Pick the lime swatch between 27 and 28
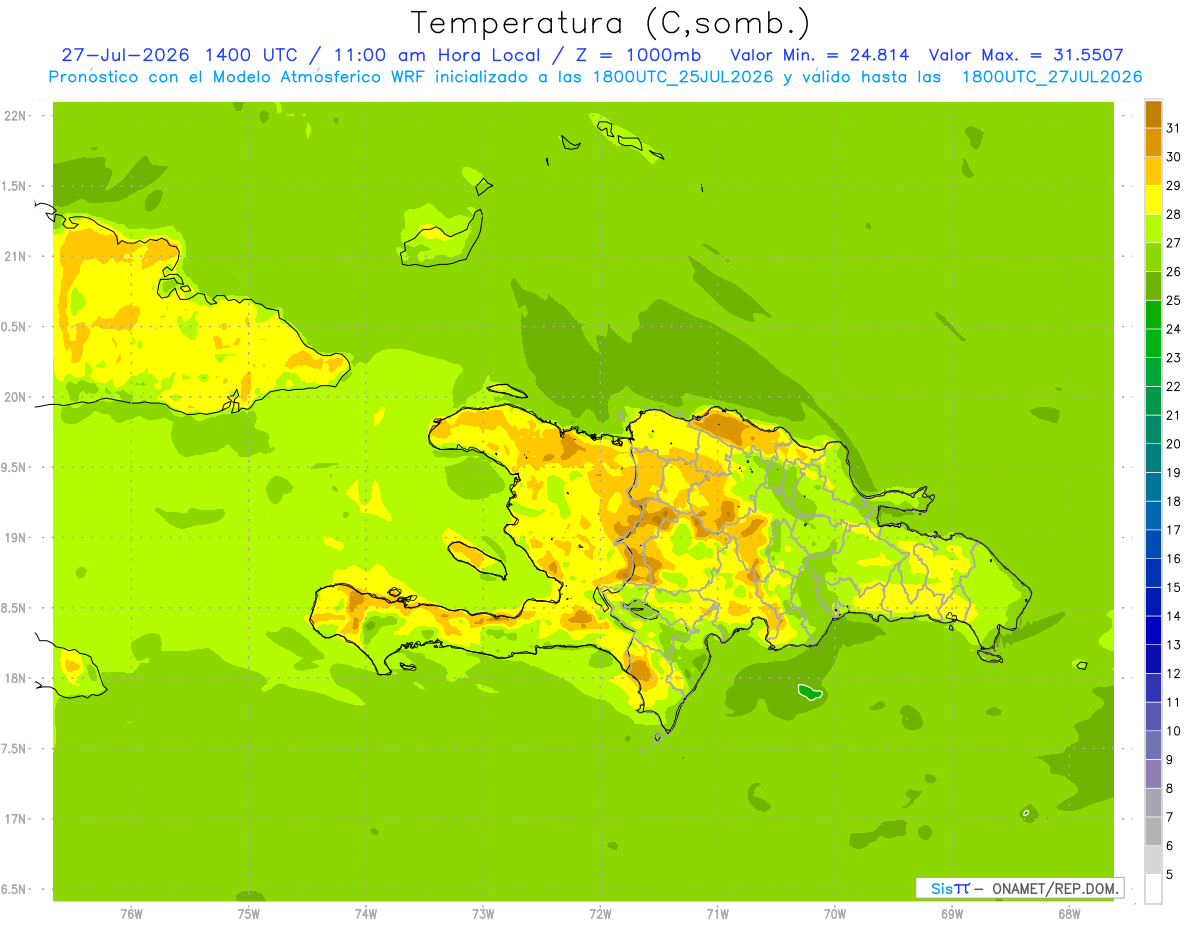Screen dimensions: 1200x927 click(x=1153, y=229)
